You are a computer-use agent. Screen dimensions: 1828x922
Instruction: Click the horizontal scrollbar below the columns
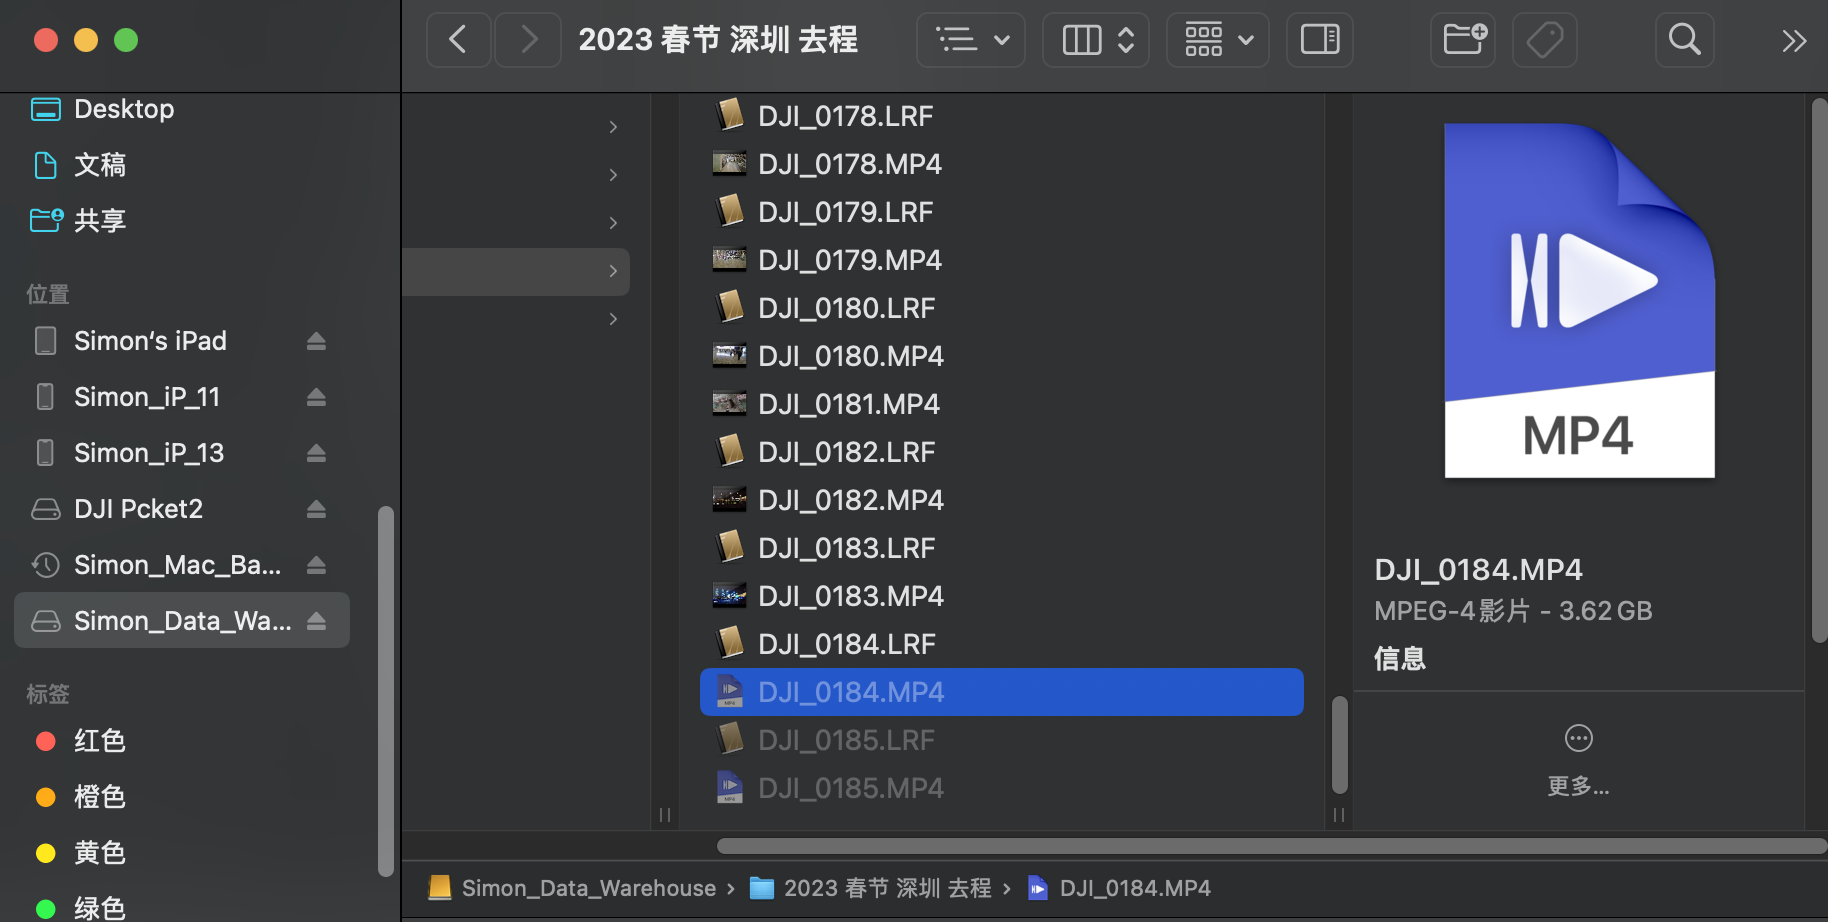[x=1272, y=846]
